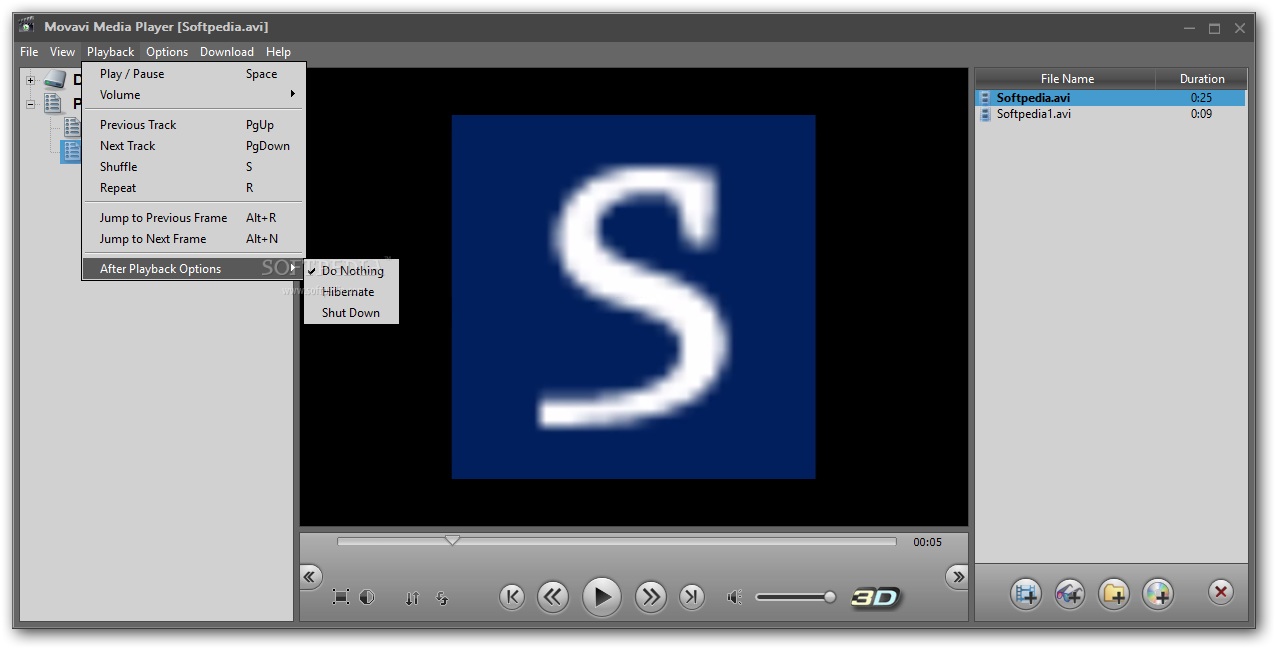
Task: Add 3D video with glasses plus icon
Action: (1069, 593)
